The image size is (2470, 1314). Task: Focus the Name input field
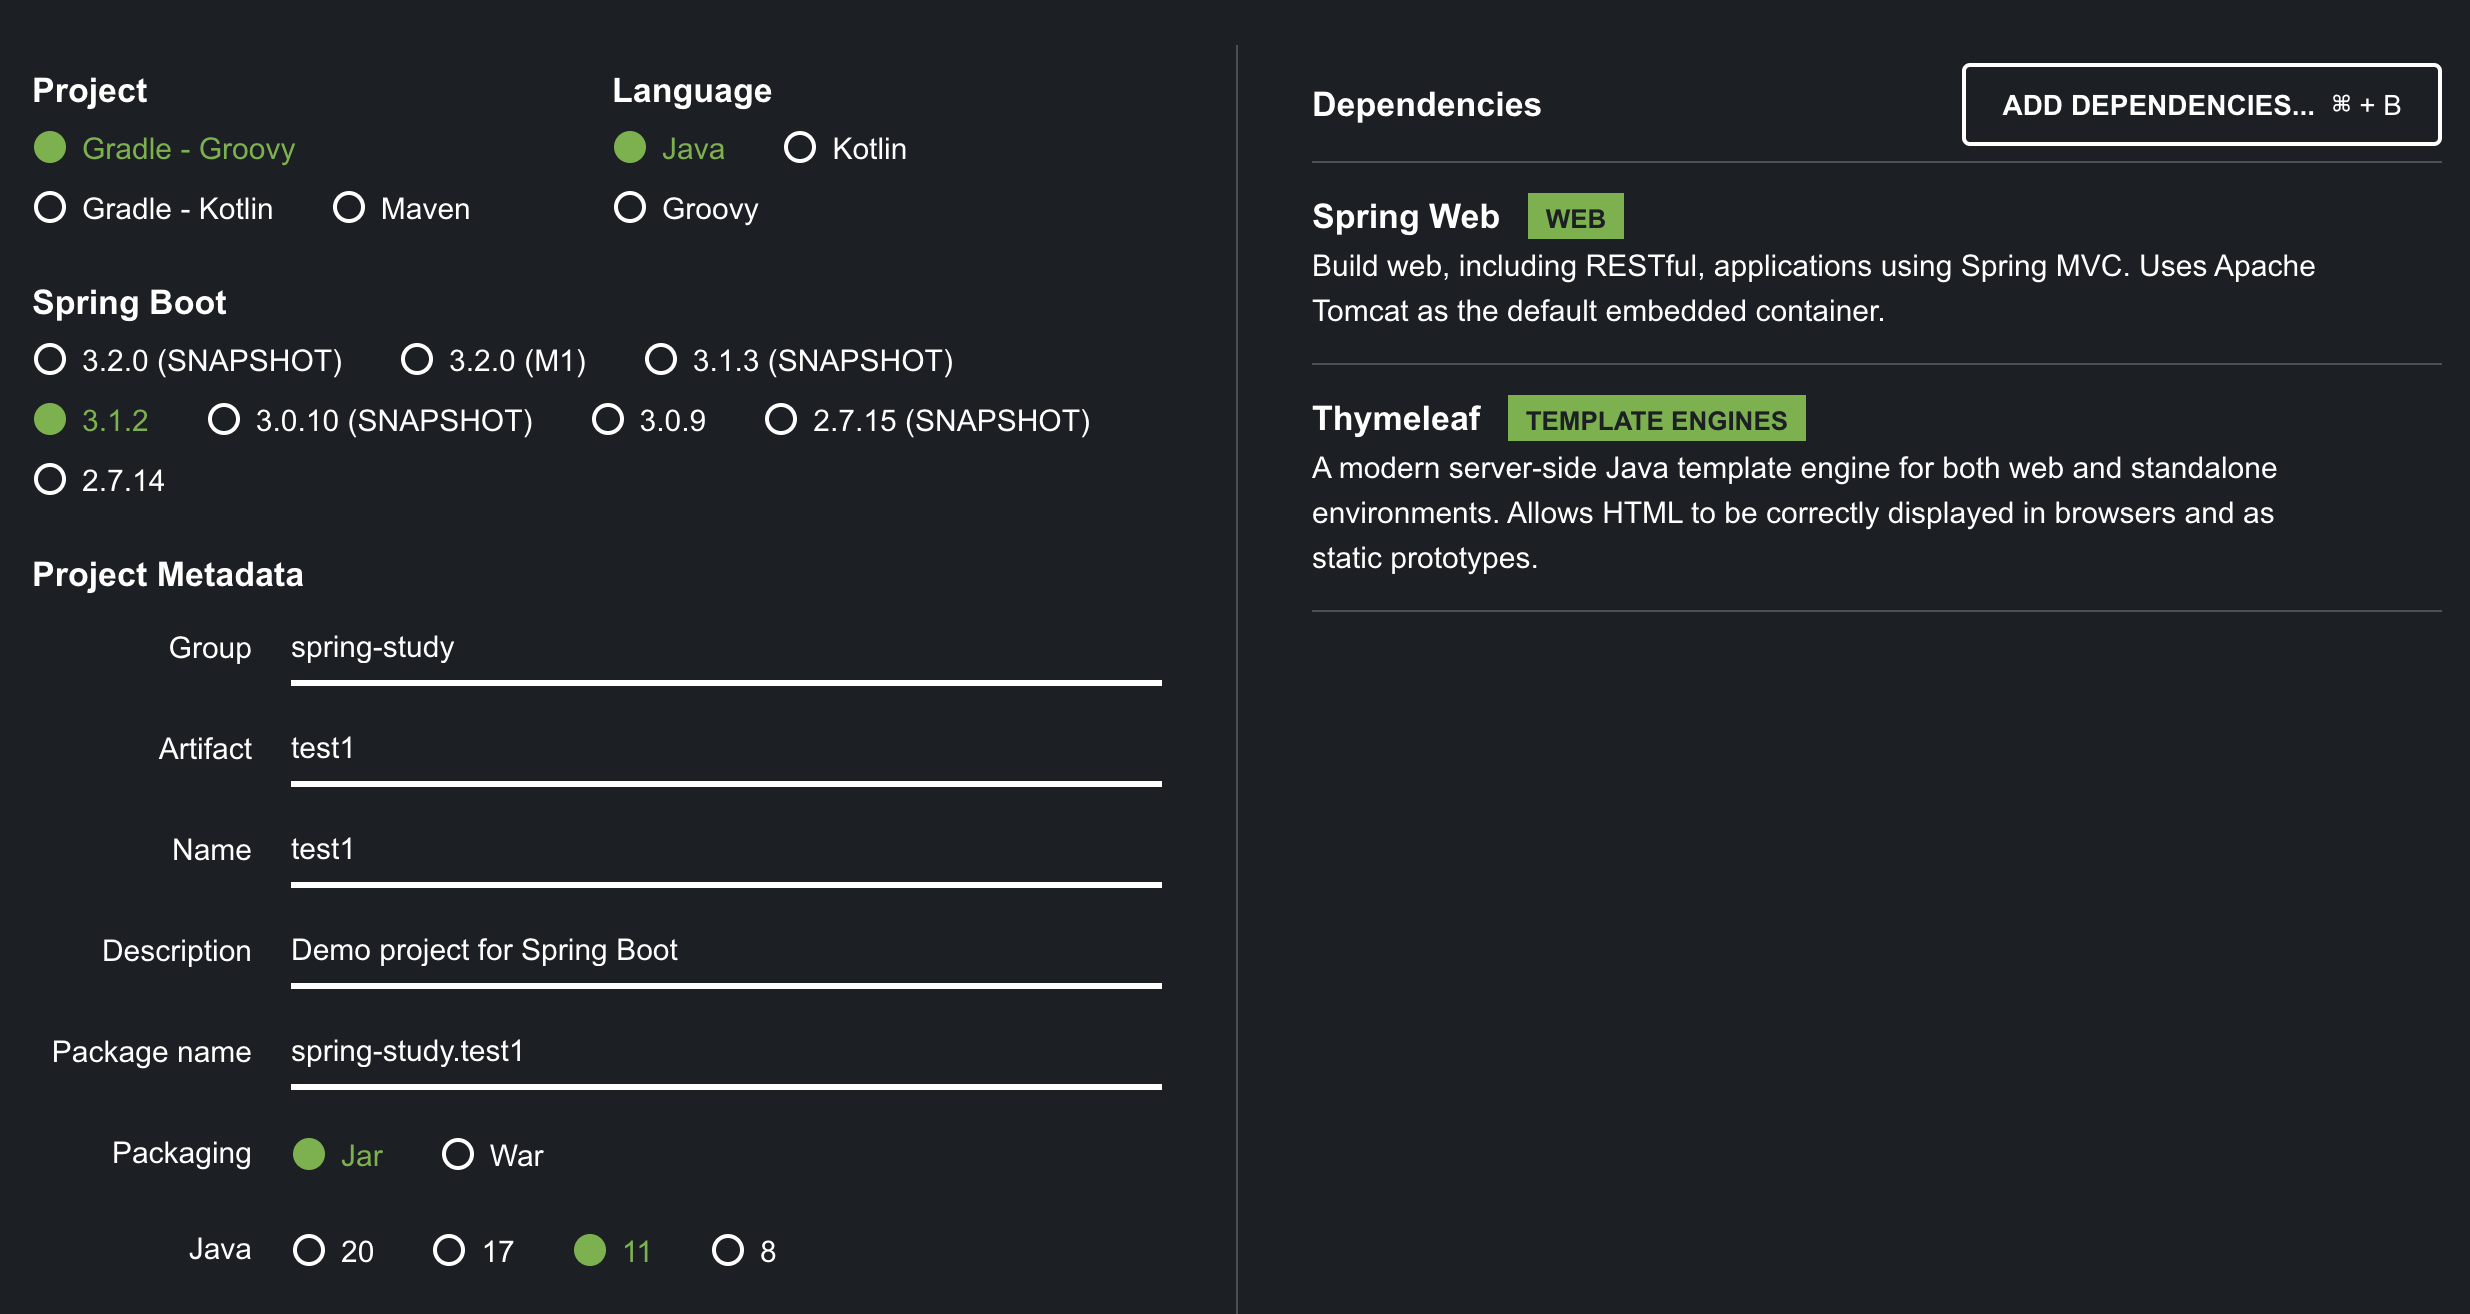(726, 852)
